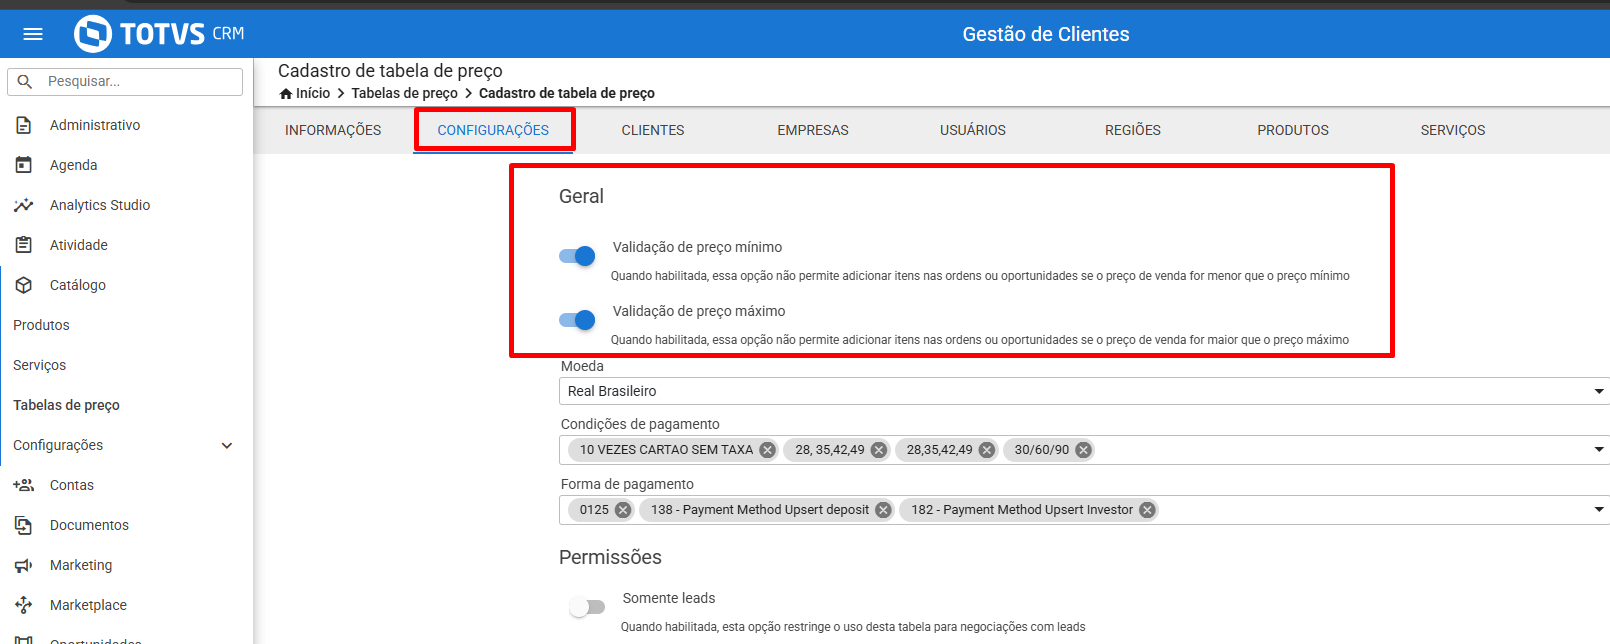Open Documentos in the sidebar
This screenshot has width=1610, height=644.
(x=89, y=525)
